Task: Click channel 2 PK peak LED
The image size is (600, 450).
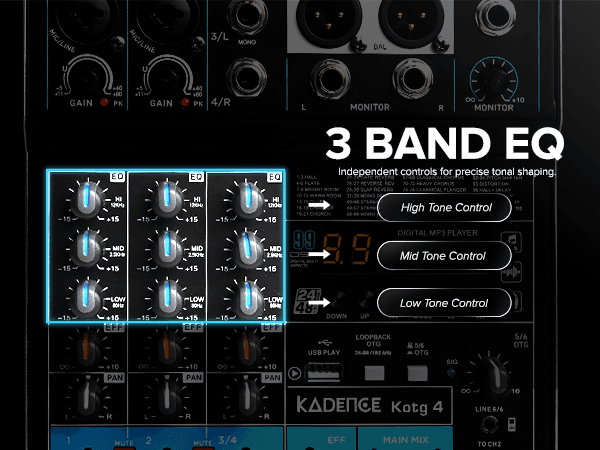Action: 185,102
